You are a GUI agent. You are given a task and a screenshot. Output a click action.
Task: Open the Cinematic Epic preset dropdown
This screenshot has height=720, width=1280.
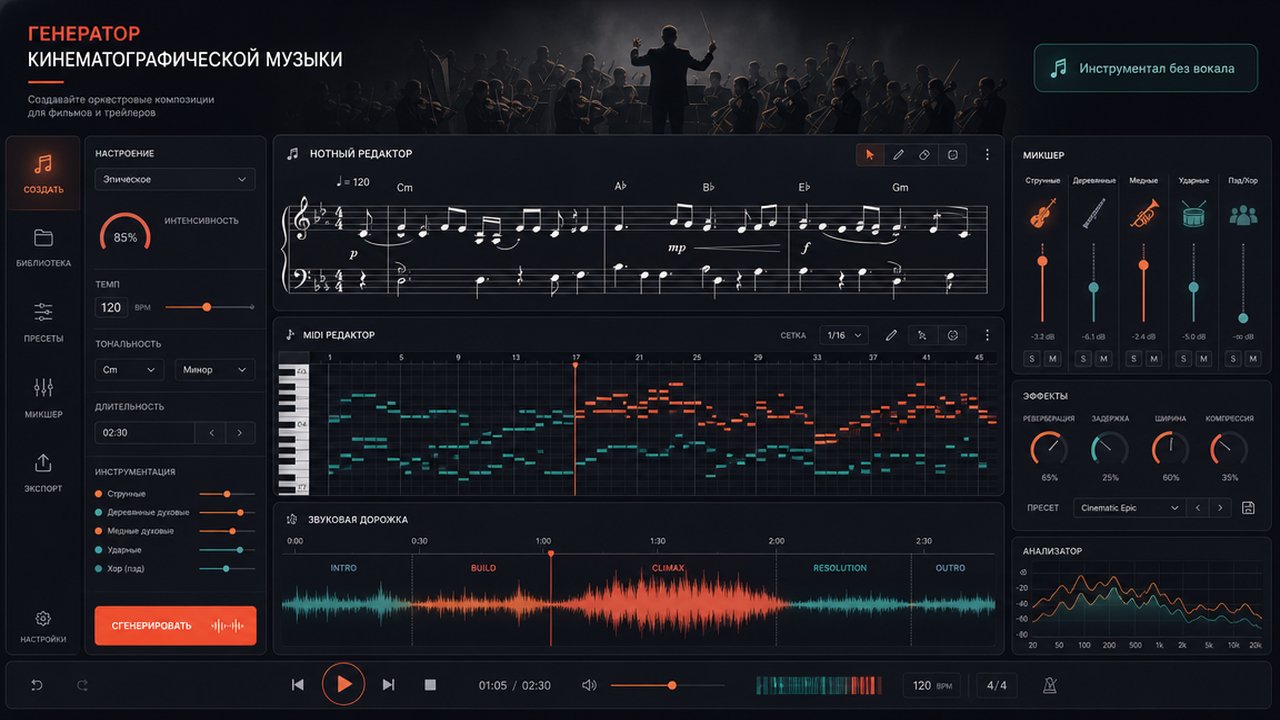[1130, 508]
